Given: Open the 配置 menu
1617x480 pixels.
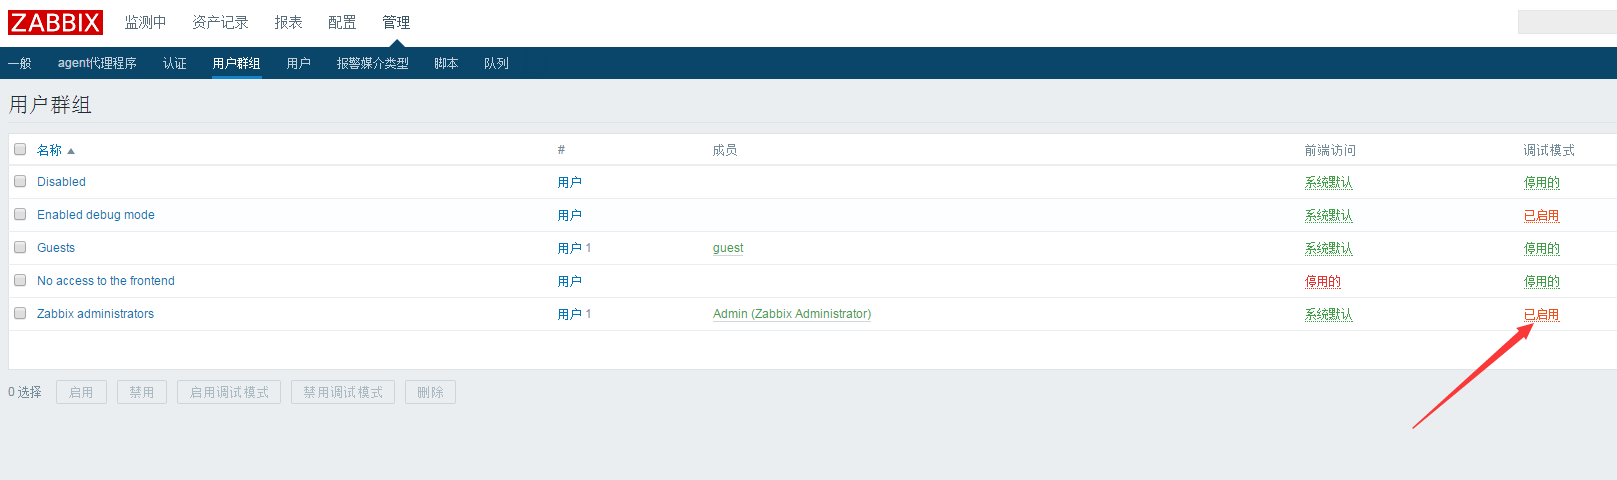Looking at the screenshot, I should pos(342,22).
